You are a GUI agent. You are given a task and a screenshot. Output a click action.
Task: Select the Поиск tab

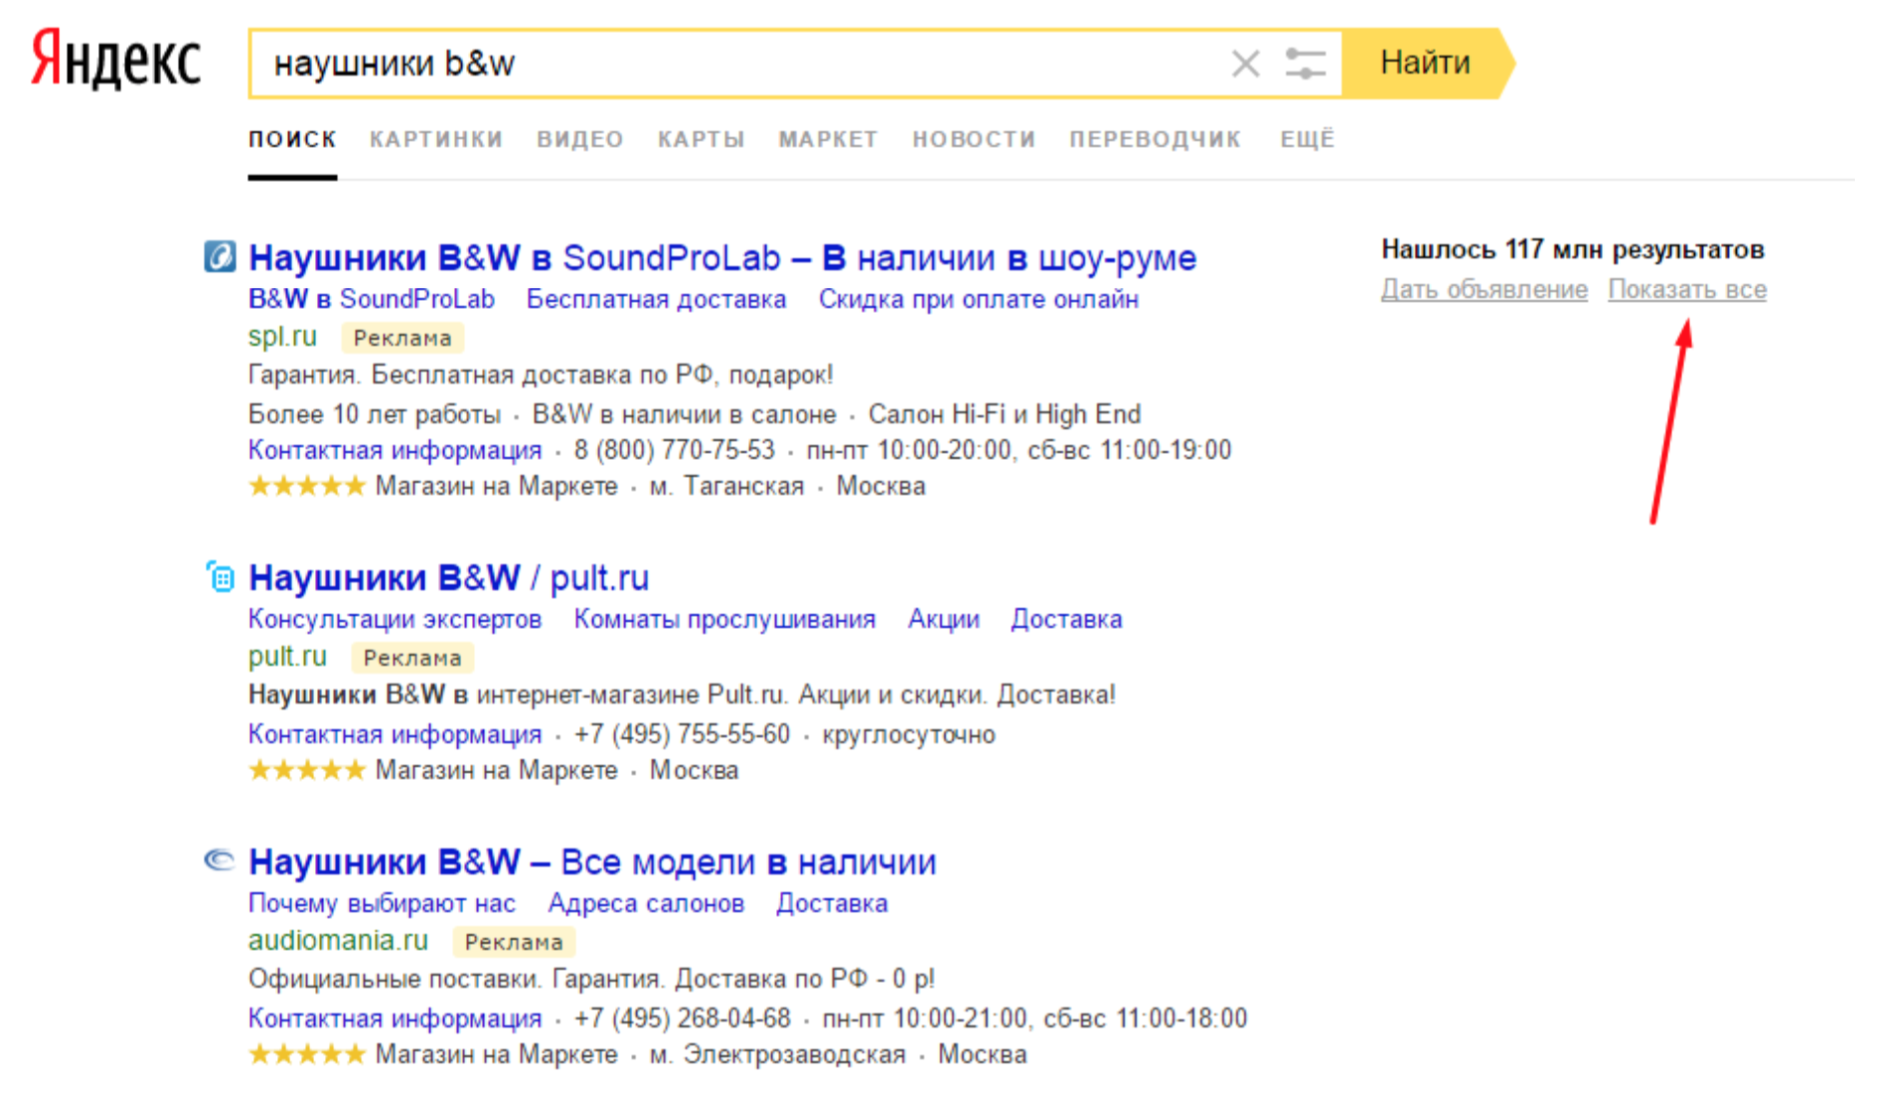[x=292, y=139]
